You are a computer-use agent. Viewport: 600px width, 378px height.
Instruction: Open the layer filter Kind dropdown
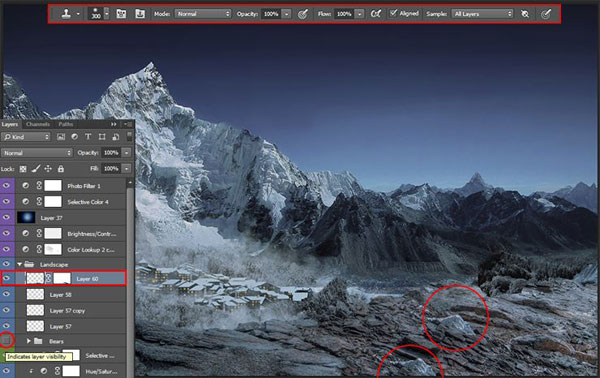26,137
